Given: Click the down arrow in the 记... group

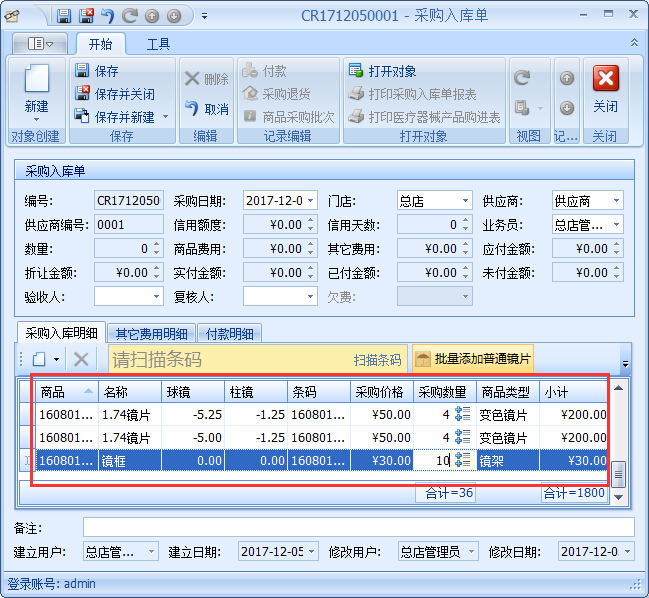Looking at the screenshot, I should coord(567,108).
